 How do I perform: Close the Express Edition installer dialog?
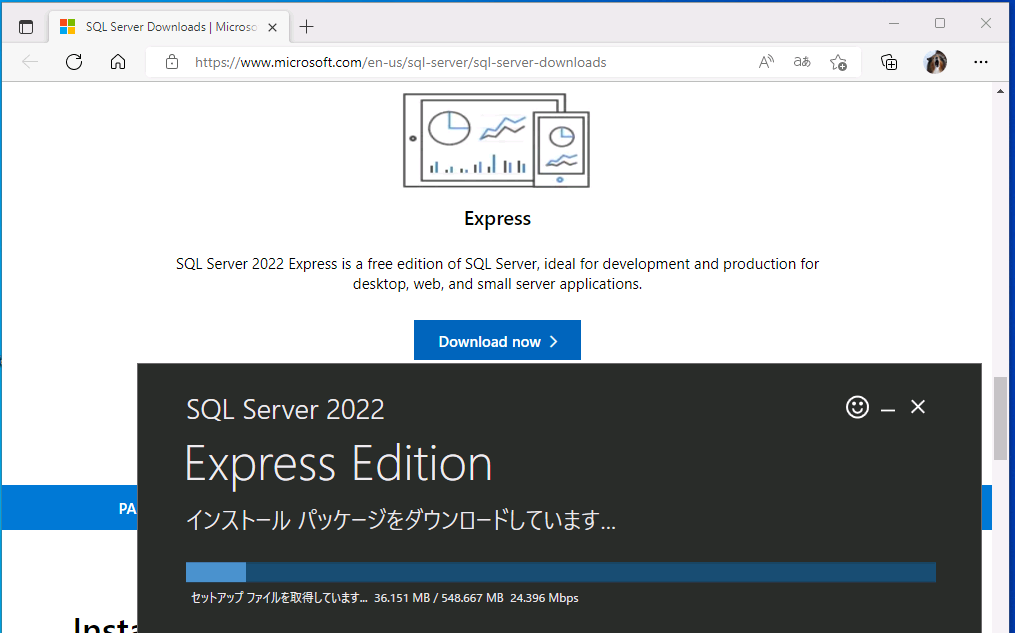point(918,407)
